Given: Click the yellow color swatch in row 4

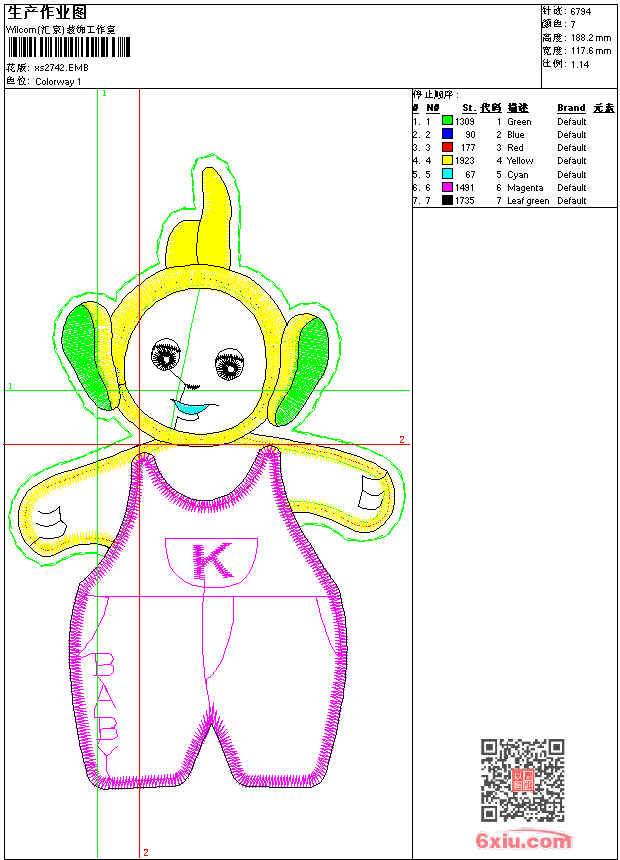Looking at the screenshot, I should coord(447,160).
